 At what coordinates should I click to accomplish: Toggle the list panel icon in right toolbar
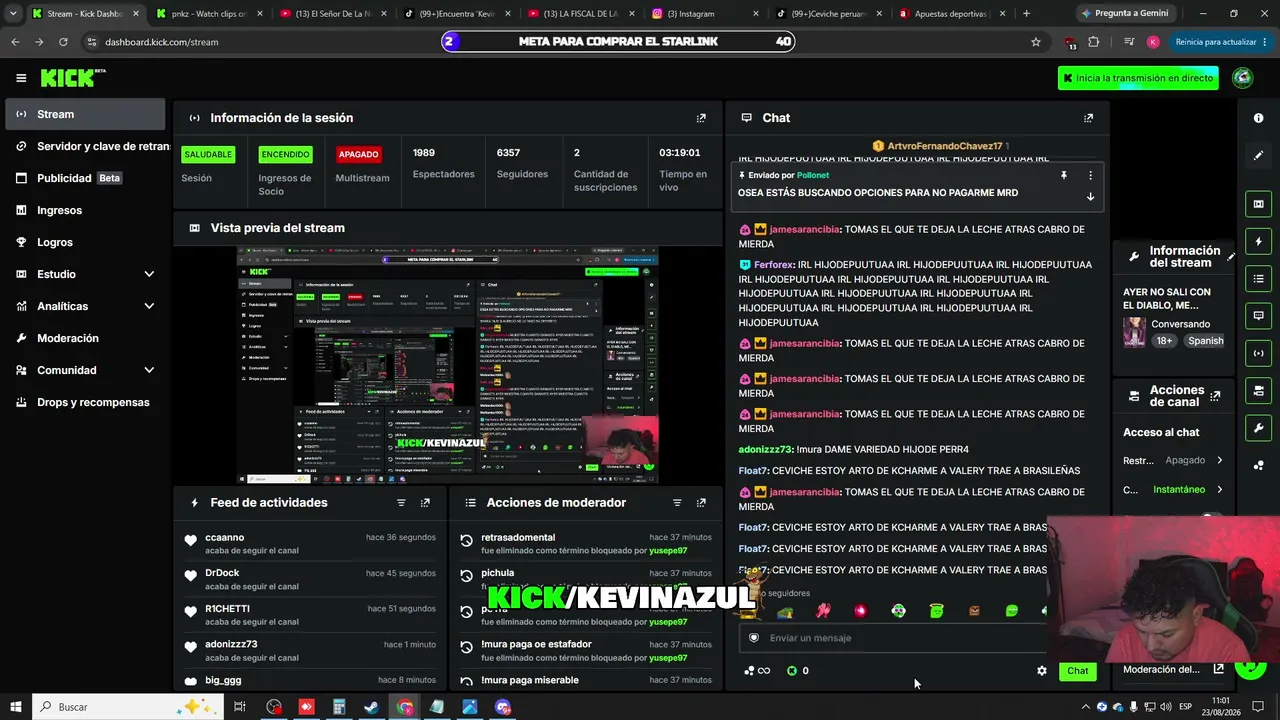point(1259,279)
